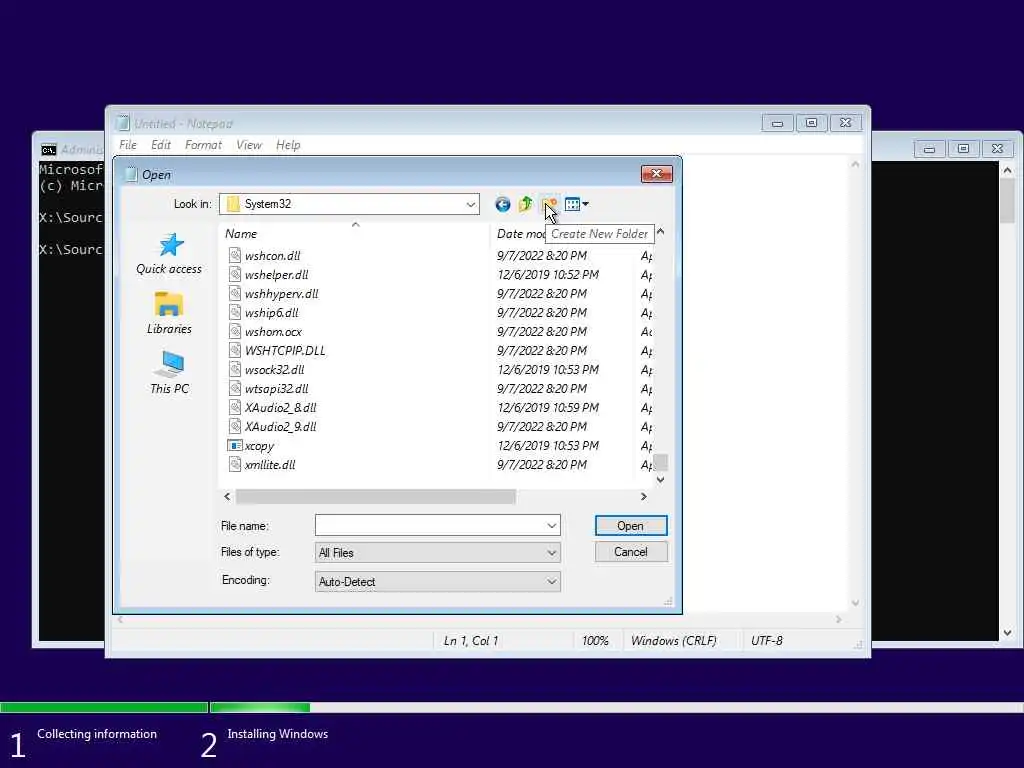Close the Open dialog
This screenshot has height=768, width=1024.
tap(656, 173)
